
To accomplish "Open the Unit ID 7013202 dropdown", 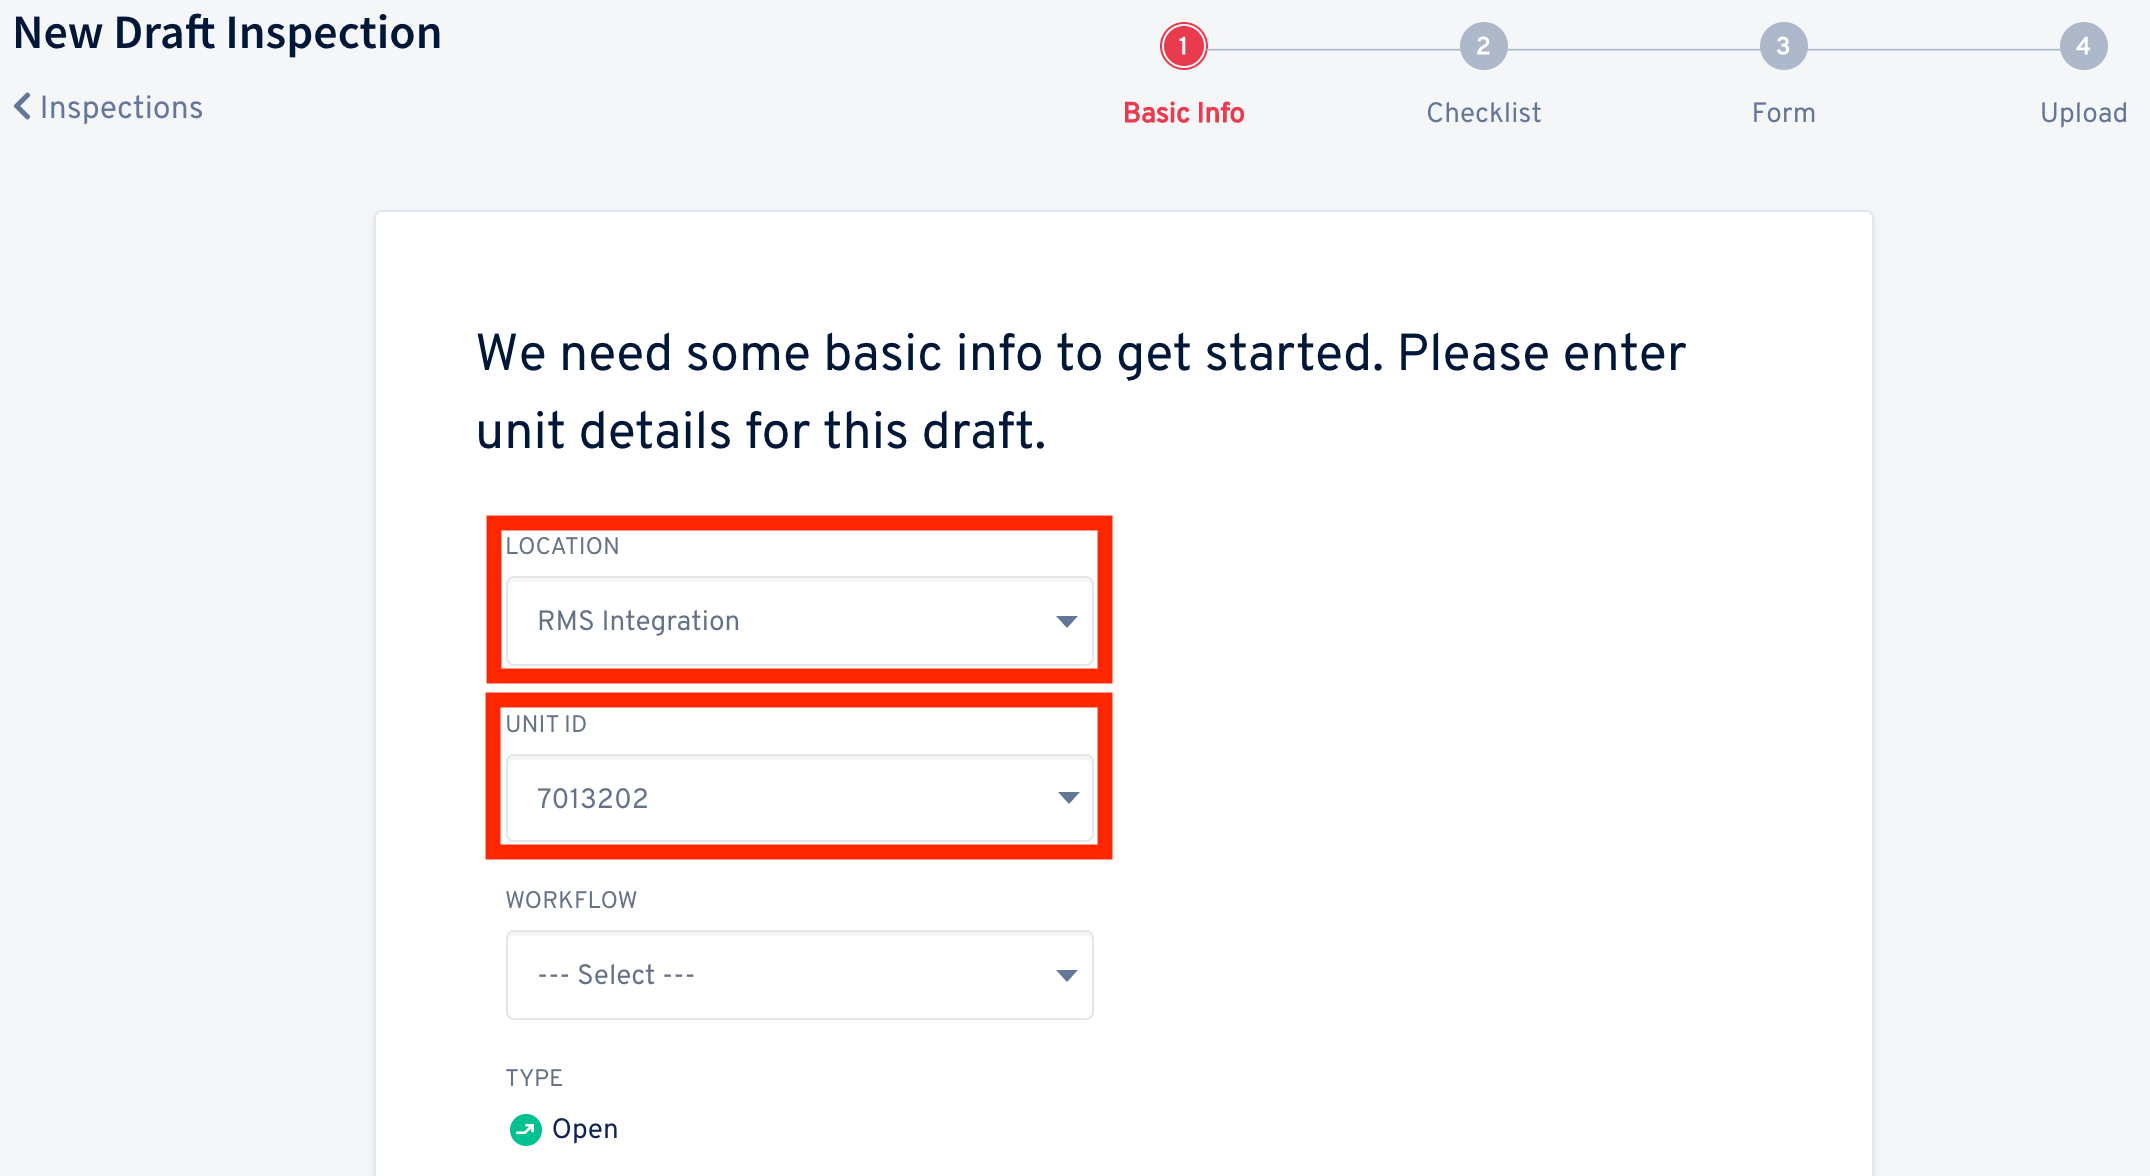I will 799,798.
